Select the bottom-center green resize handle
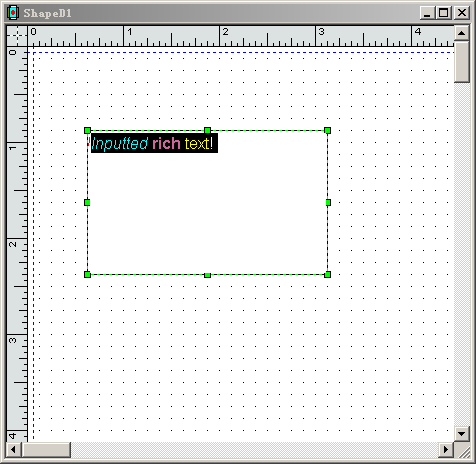Viewport: 476px width, 464px height. click(x=207, y=275)
